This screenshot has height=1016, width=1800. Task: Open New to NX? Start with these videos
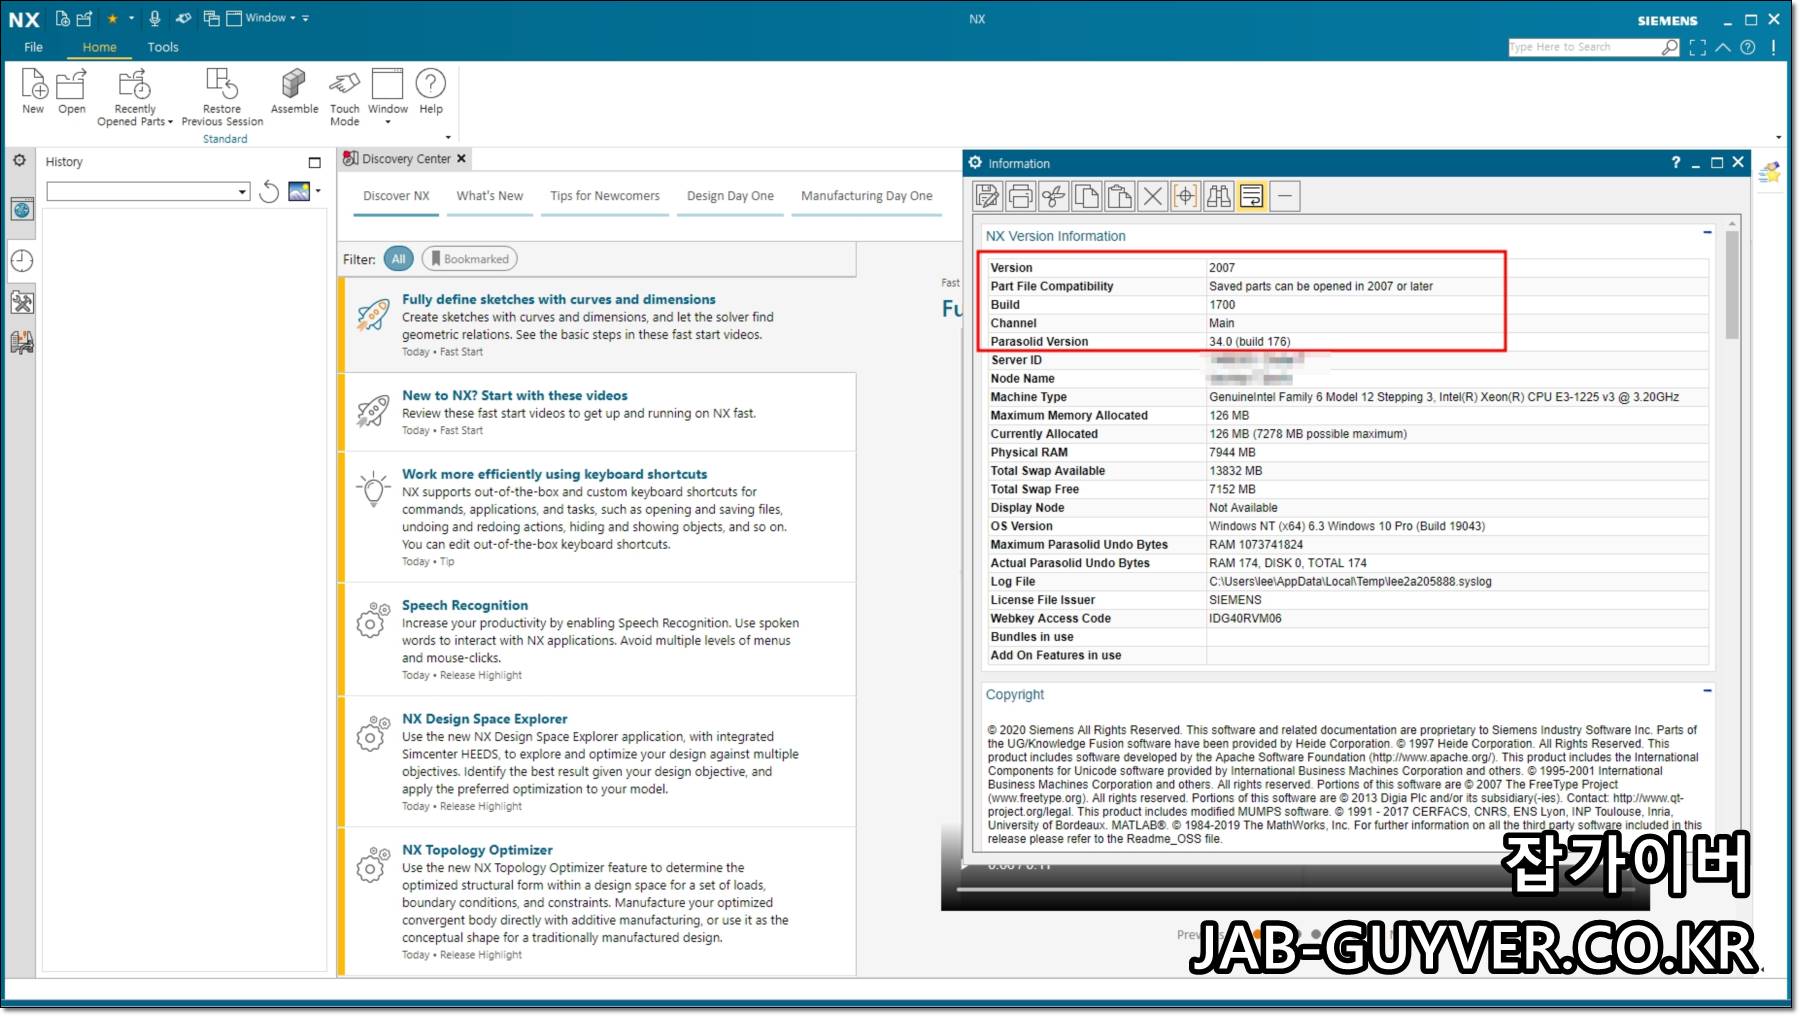click(x=515, y=395)
